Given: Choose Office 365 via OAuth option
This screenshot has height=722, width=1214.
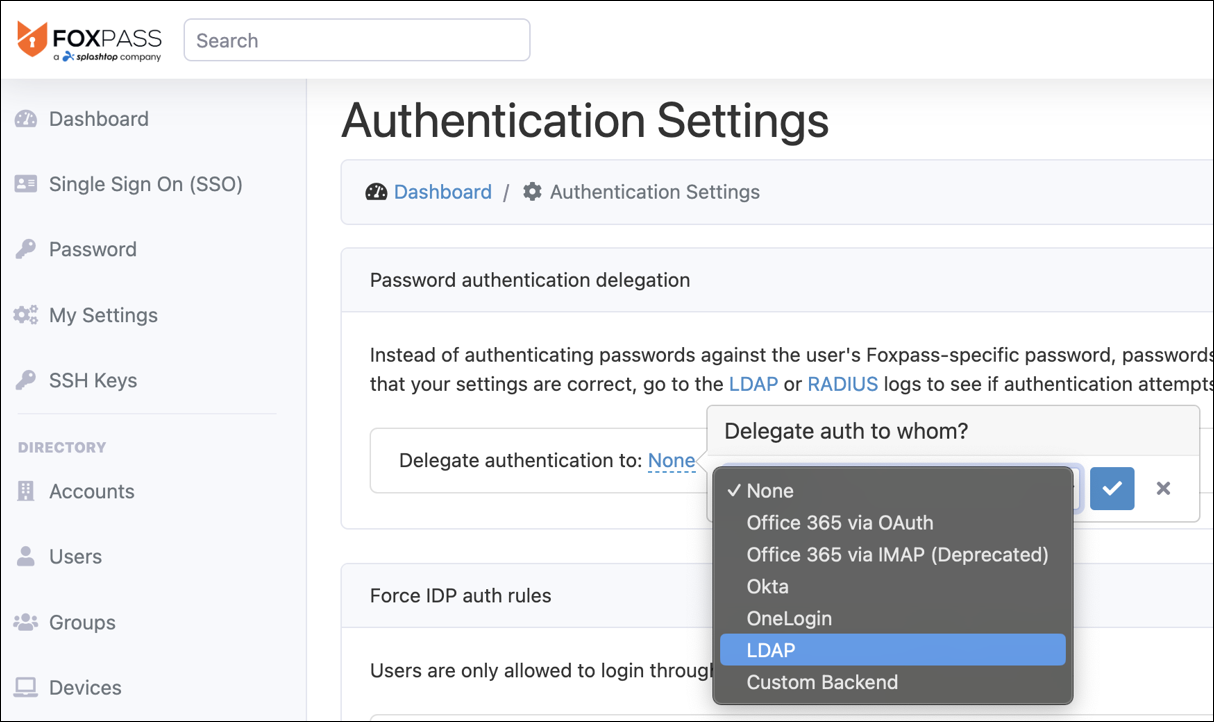Looking at the screenshot, I should (x=892, y=522).
